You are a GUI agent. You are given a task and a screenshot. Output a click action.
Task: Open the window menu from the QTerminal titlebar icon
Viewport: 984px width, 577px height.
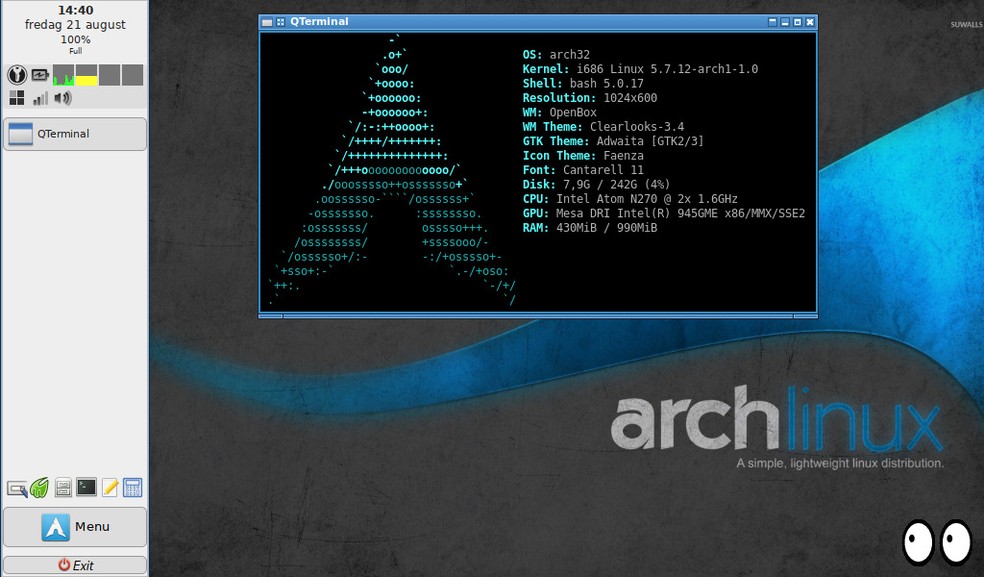[x=268, y=21]
